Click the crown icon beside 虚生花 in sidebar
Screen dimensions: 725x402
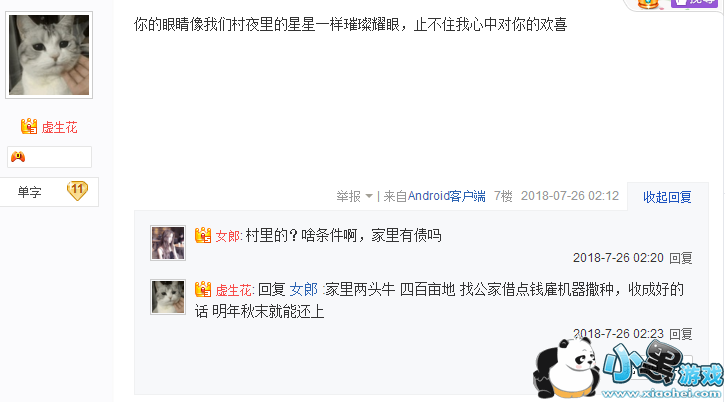coord(29,126)
